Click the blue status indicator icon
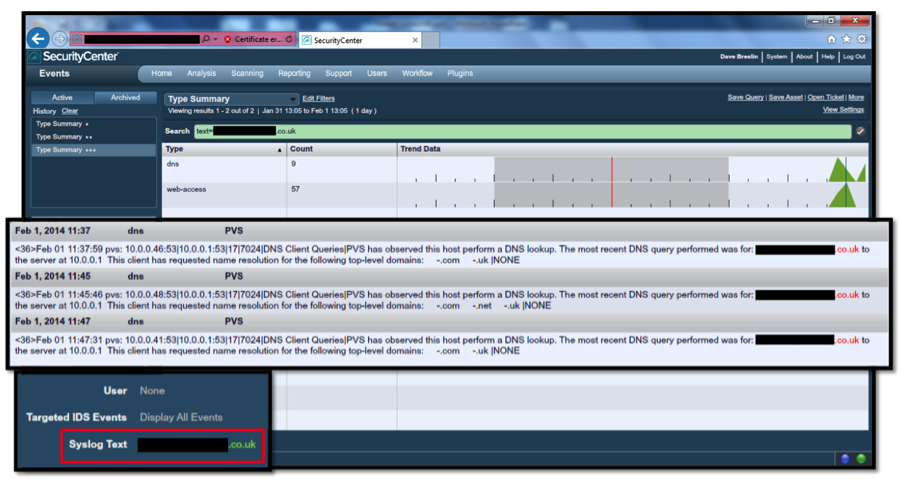This screenshot has height=484, width=900. click(x=845, y=458)
